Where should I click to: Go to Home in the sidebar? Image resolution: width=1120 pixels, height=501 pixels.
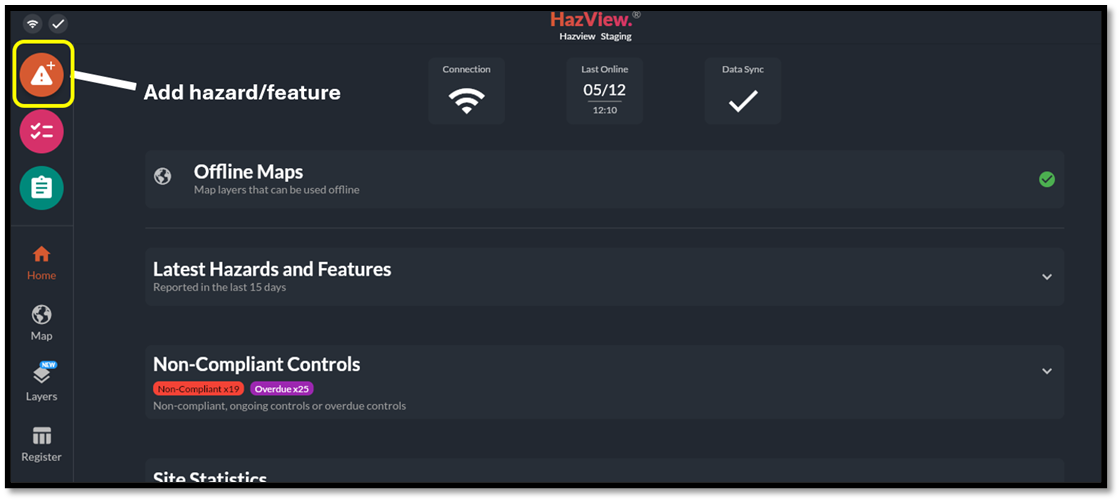tap(42, 263)
